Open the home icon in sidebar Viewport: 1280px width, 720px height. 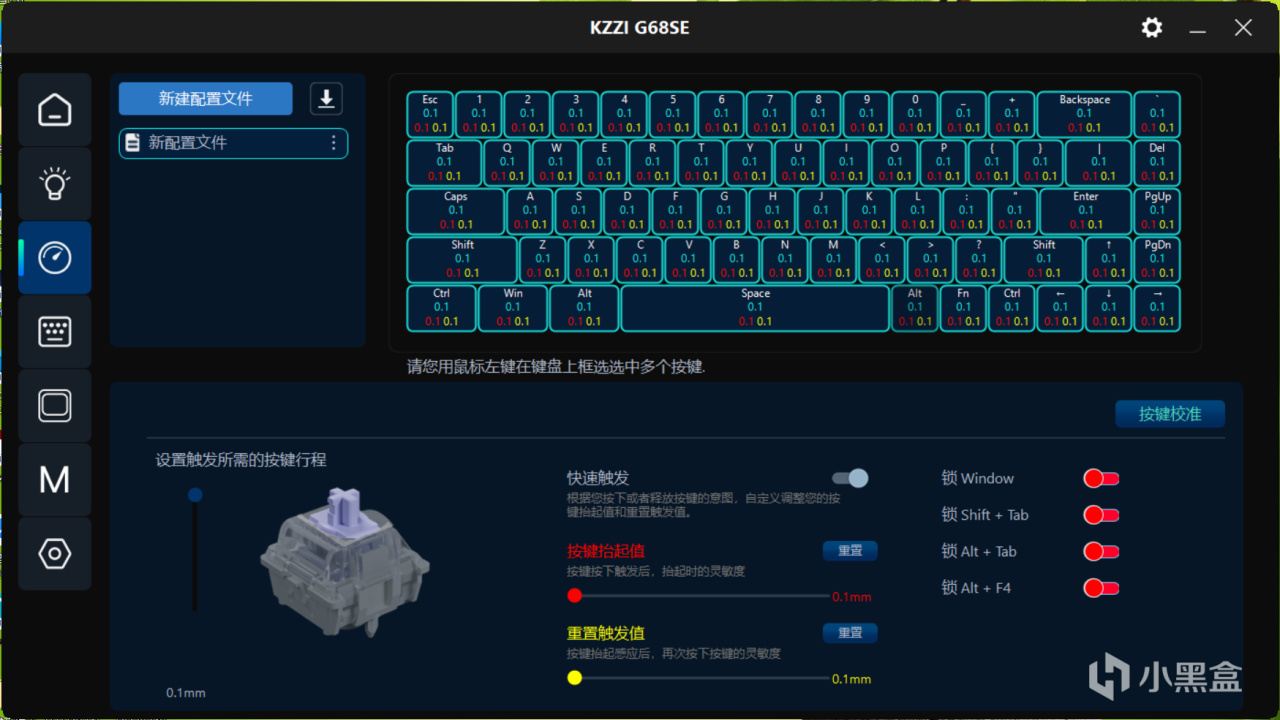click(x=55, y=110)
